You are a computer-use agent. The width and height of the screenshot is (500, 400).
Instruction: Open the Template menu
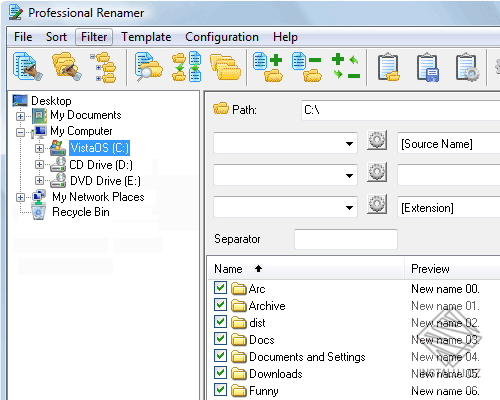point(146,37)
